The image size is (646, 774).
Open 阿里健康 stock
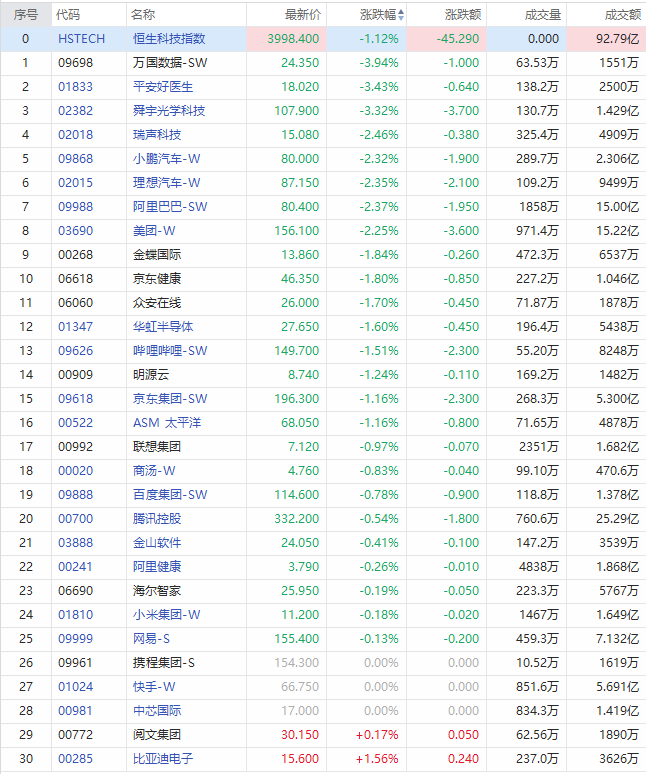157,567
